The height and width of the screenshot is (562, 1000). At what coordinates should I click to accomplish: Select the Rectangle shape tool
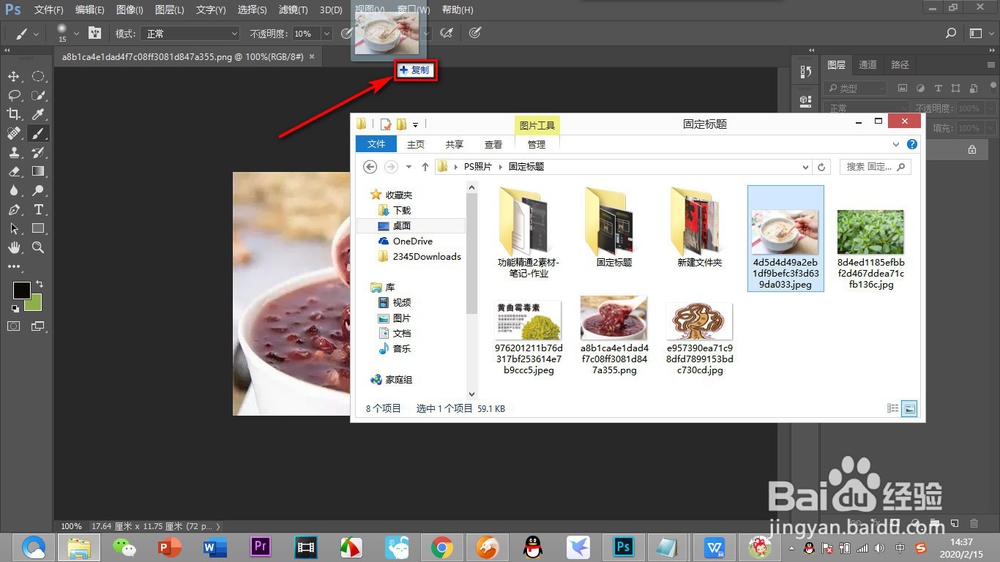(x=38, y=228)
